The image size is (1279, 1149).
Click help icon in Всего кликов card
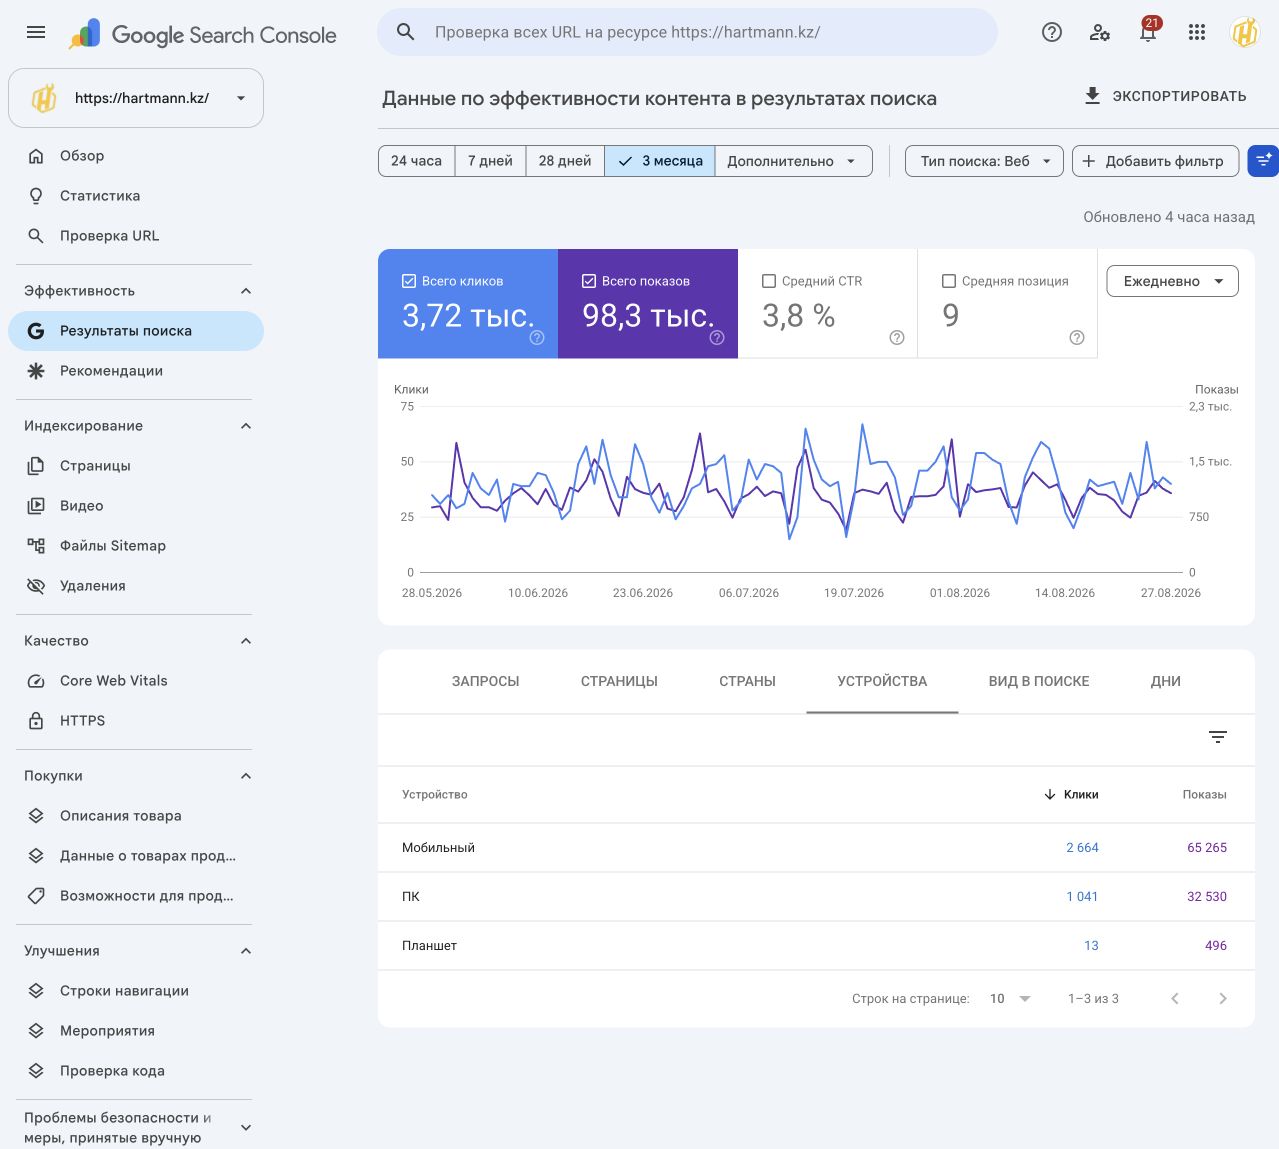pos(537,338)
